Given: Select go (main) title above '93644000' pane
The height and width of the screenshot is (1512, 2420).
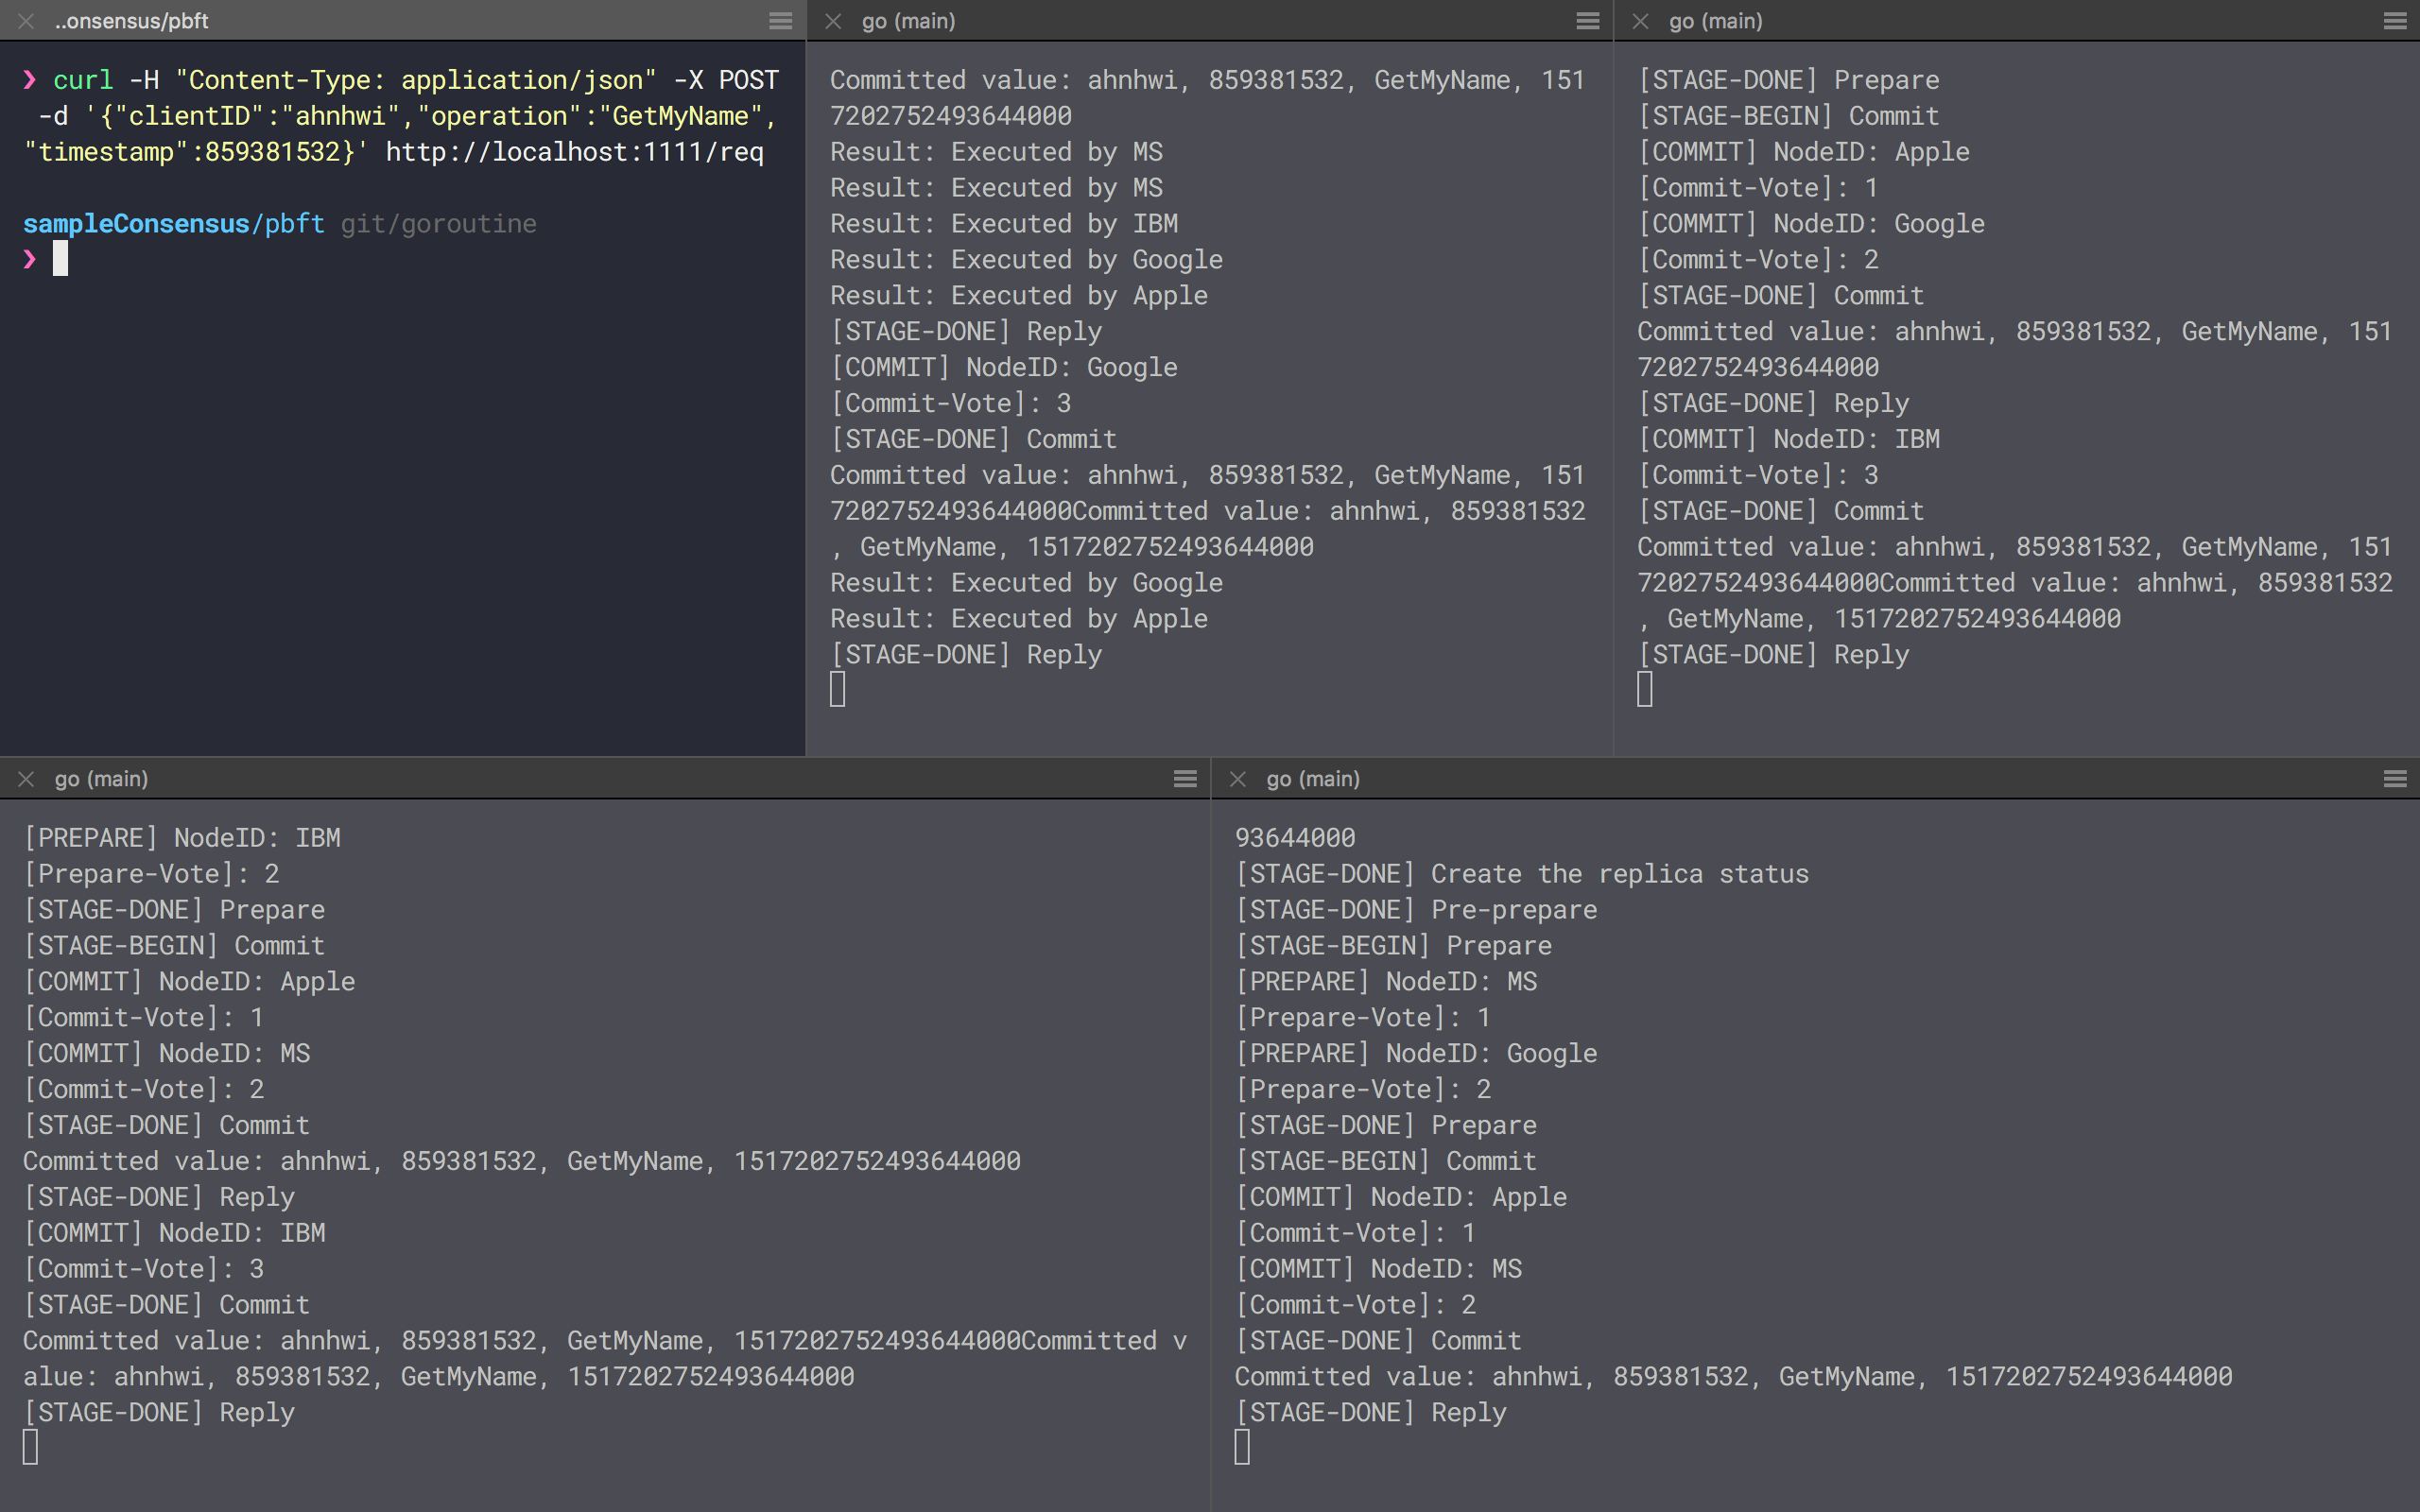Looking at the screenshot, I should click(1312, 779).
